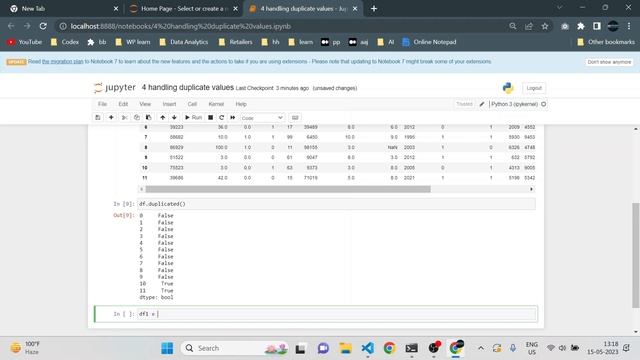Image resolution: width=640 pixels, height=360 pixels.
Task: Select the df.duplicated() code cell
Action: coord(336,204)
